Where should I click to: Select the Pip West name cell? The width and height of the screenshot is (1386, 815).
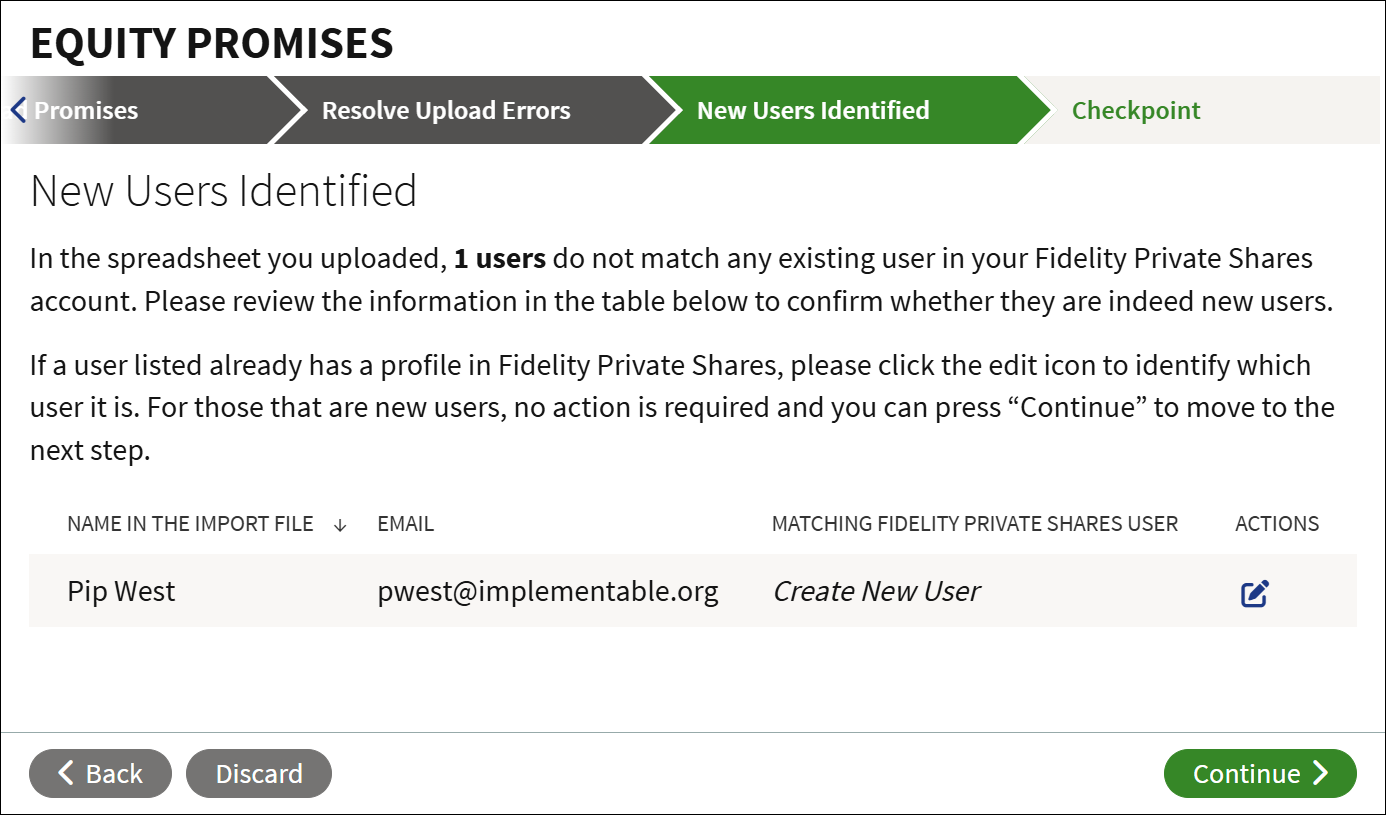tap(121, 592)
